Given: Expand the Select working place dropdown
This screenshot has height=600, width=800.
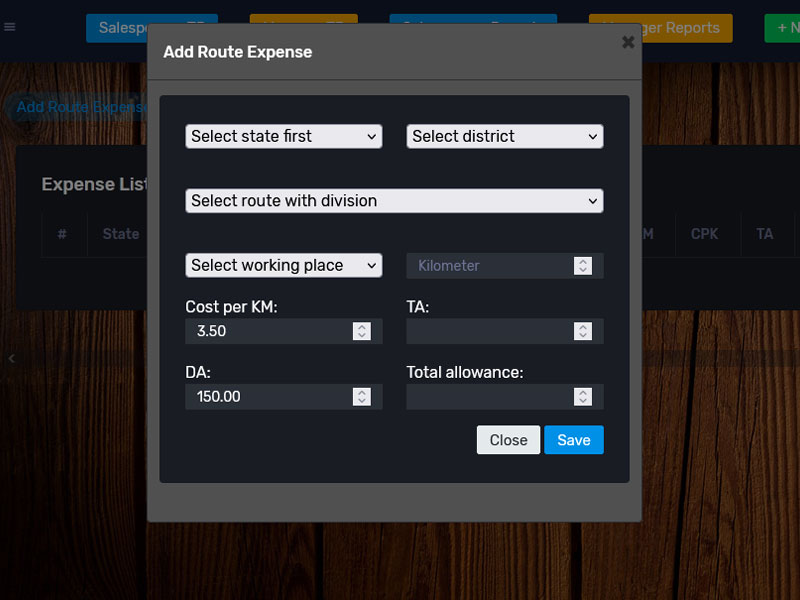Looking at the screenshot, I should [x=284, y=265].
